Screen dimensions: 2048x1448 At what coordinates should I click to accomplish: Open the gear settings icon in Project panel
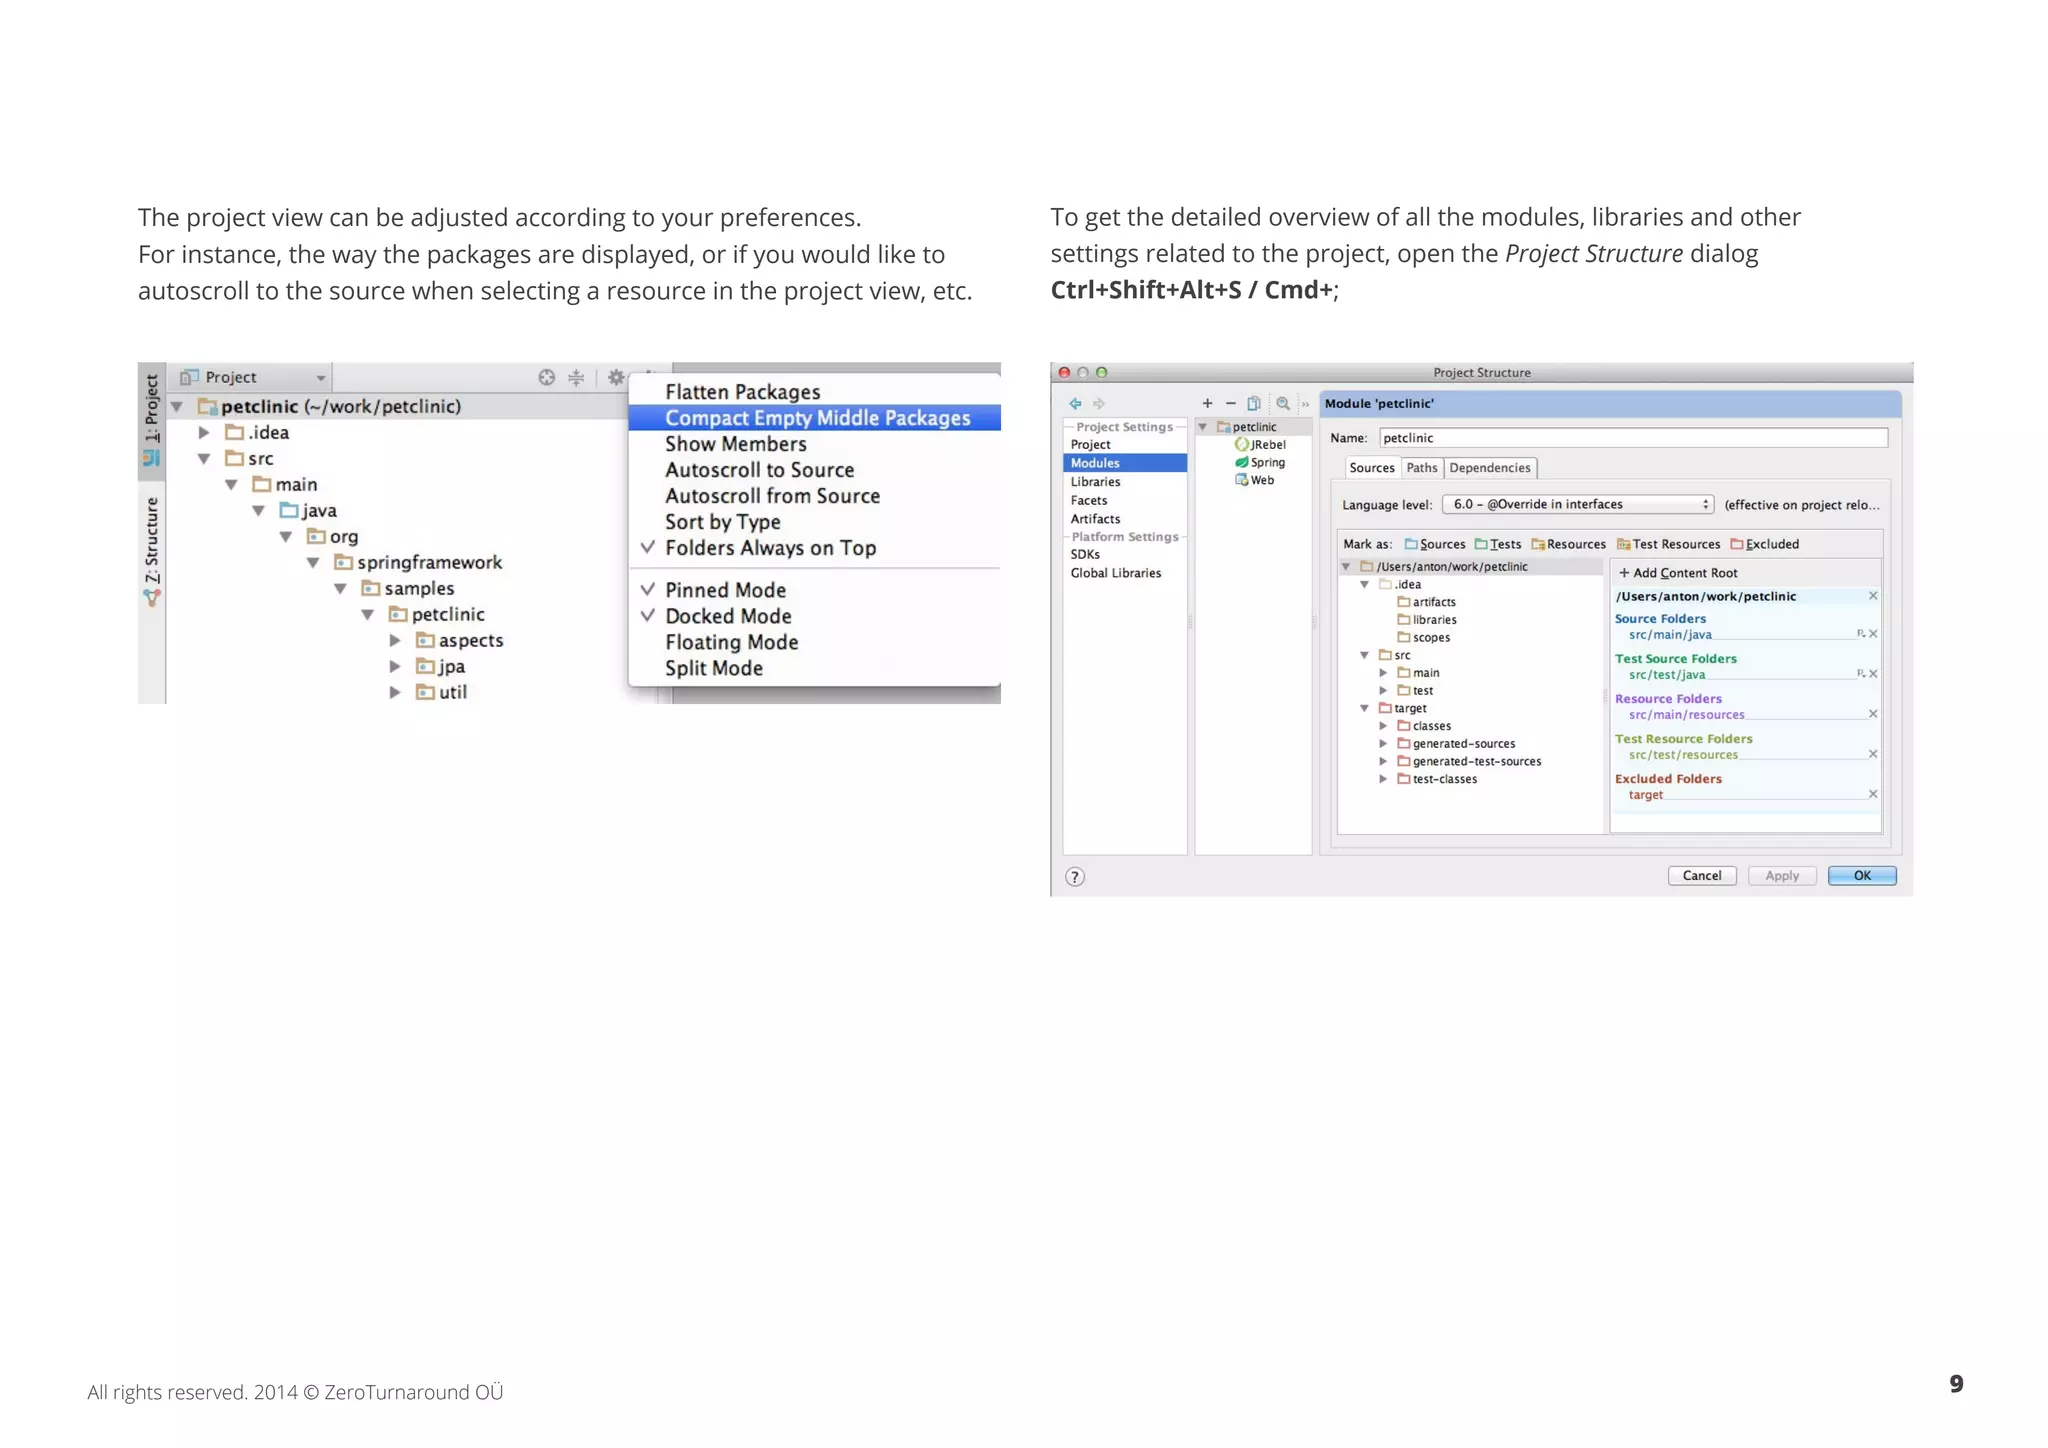616,377
